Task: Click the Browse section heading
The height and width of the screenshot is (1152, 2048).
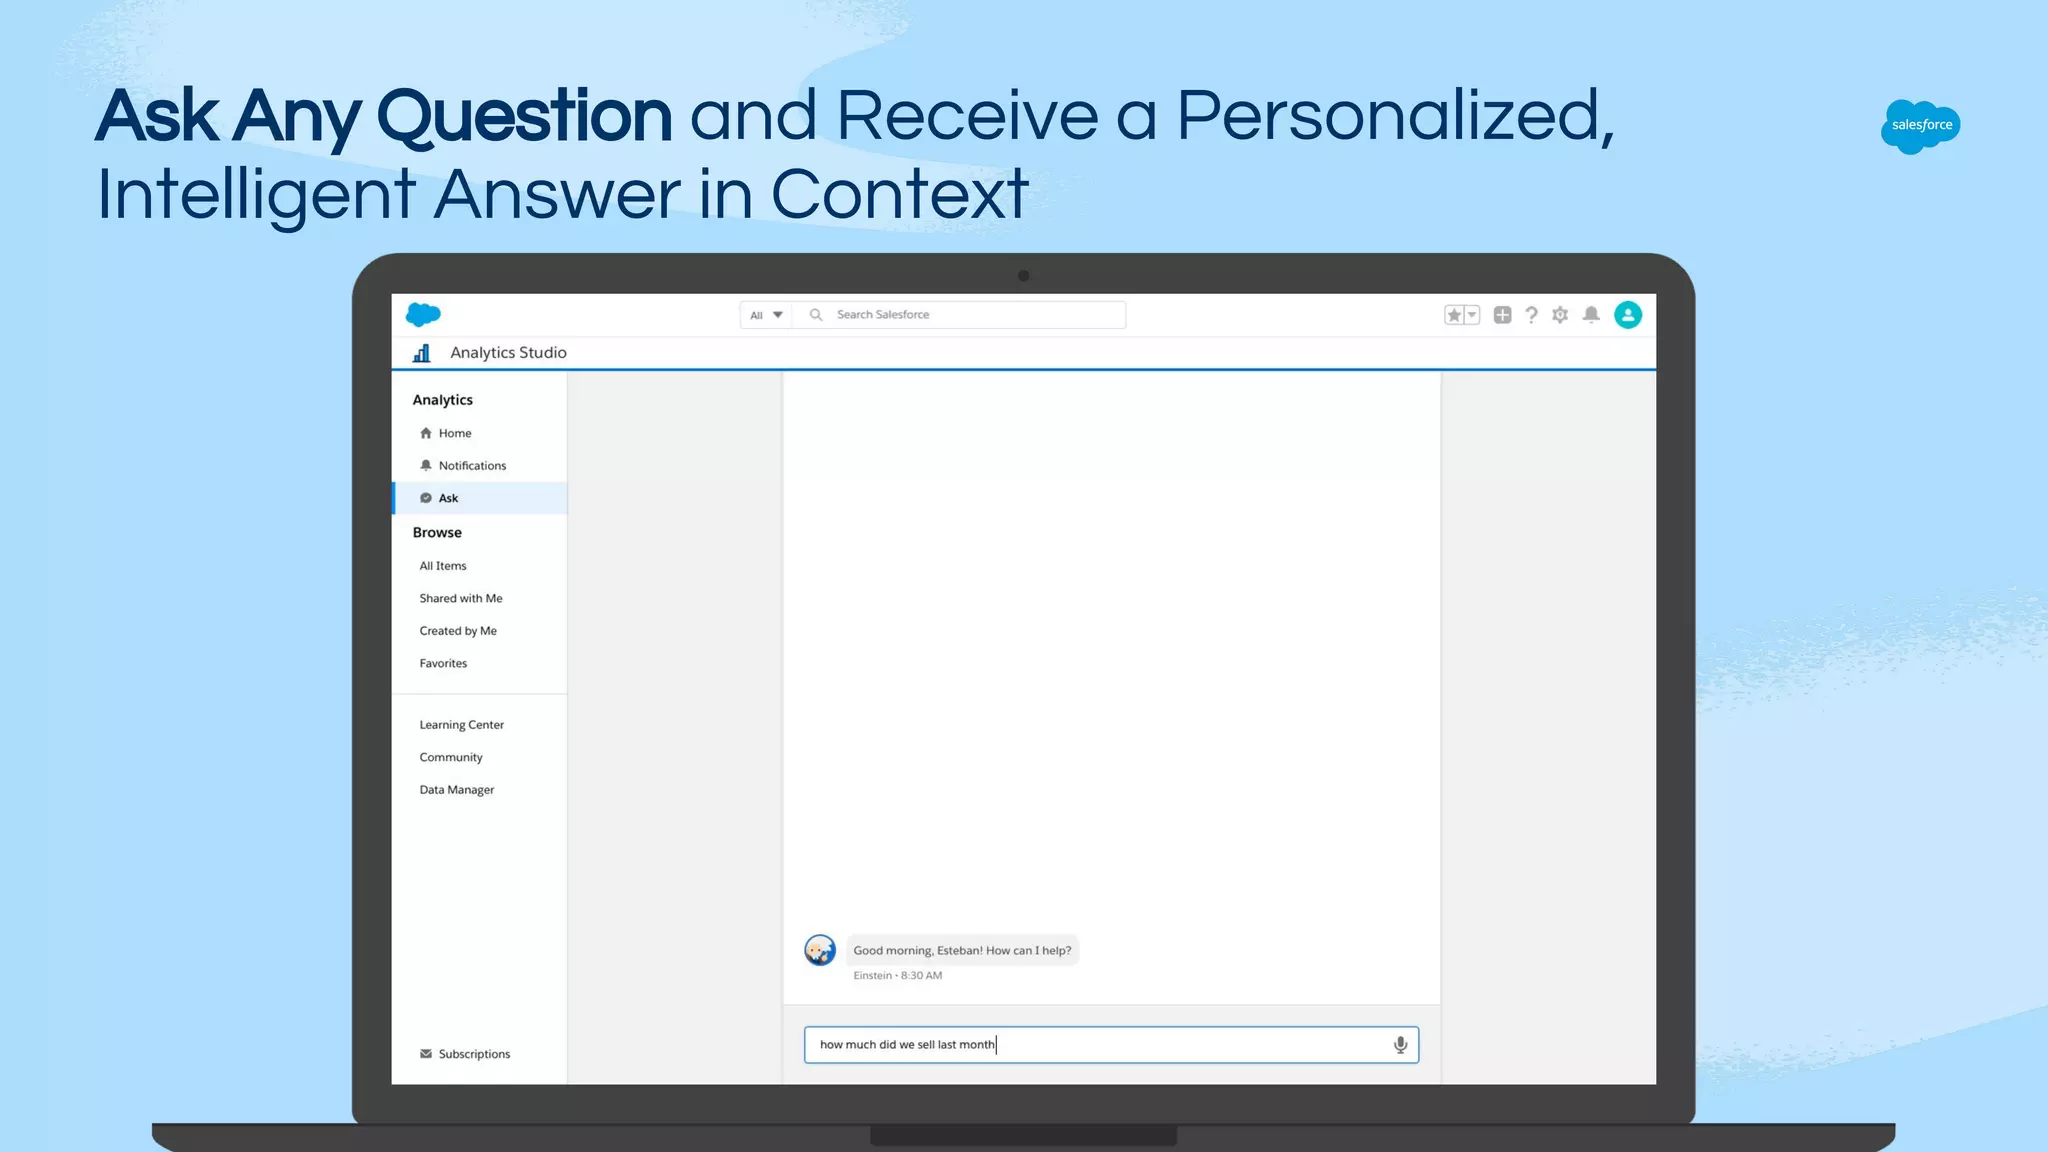Action: [x=437, y=533]
